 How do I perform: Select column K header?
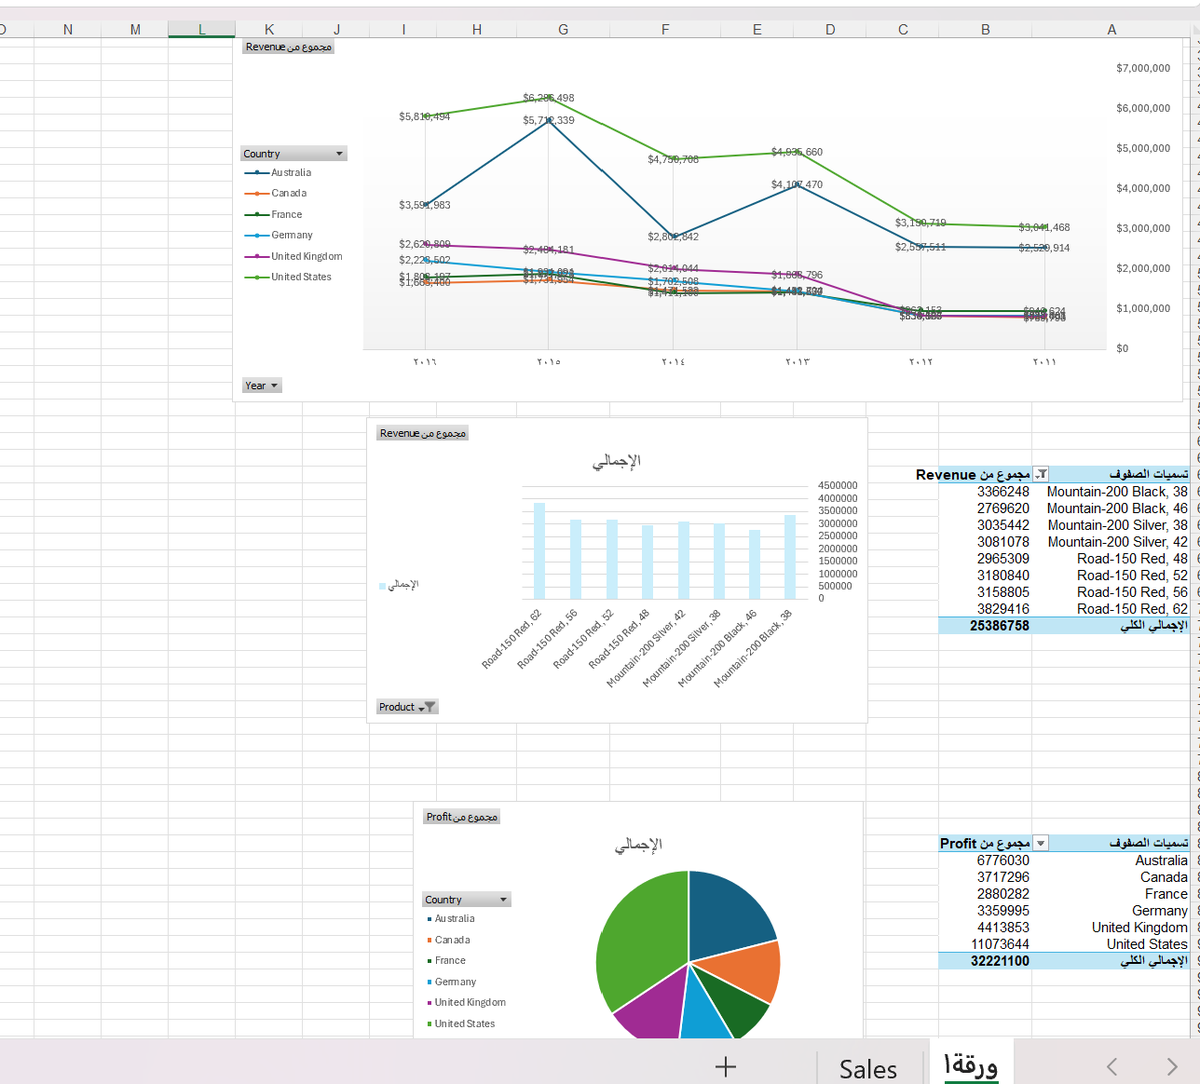pos(269,29)
